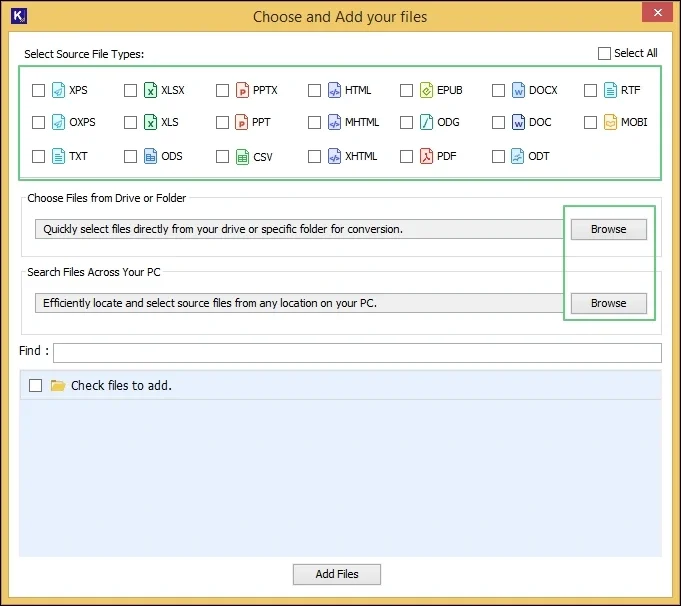
Task: Click the 'Select Source File Types:' label
Action: click(x=84, y=54)
